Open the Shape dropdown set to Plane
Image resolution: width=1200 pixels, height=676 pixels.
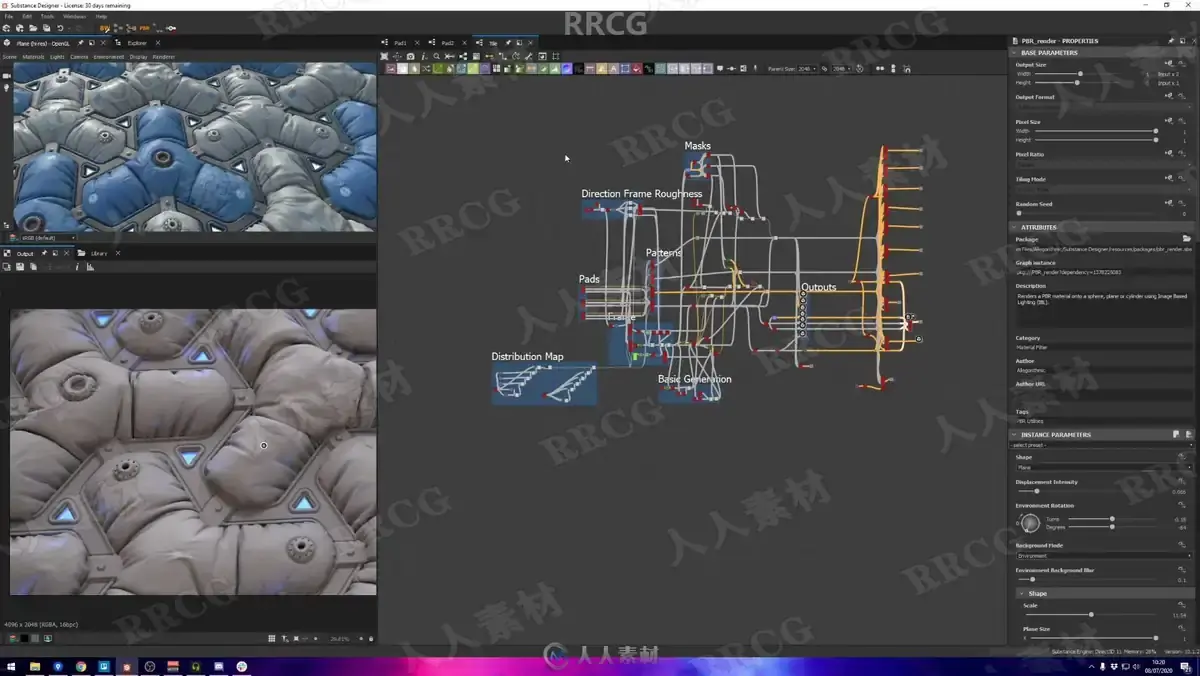coord(1104,467)
